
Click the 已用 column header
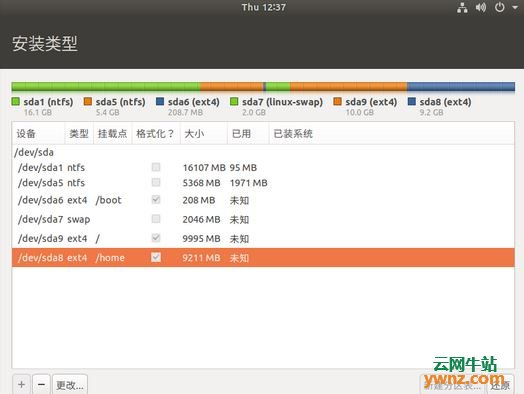[x=248, y=134]
